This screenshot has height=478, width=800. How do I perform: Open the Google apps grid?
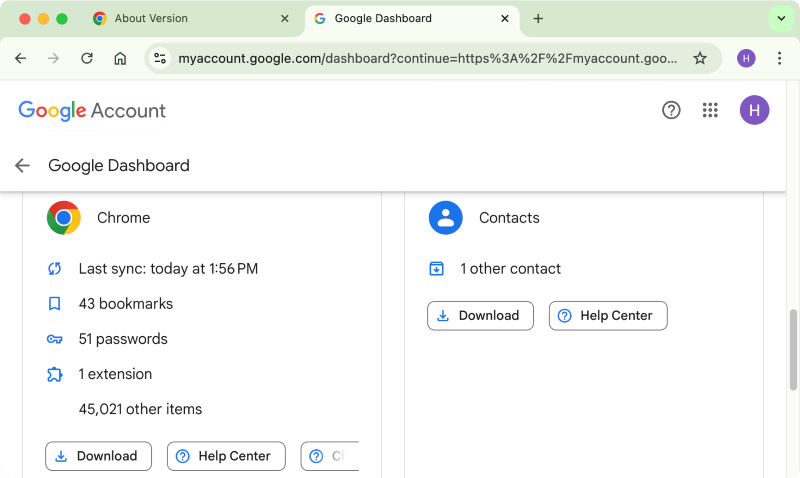pyautogui.click(x=710, y=110)
